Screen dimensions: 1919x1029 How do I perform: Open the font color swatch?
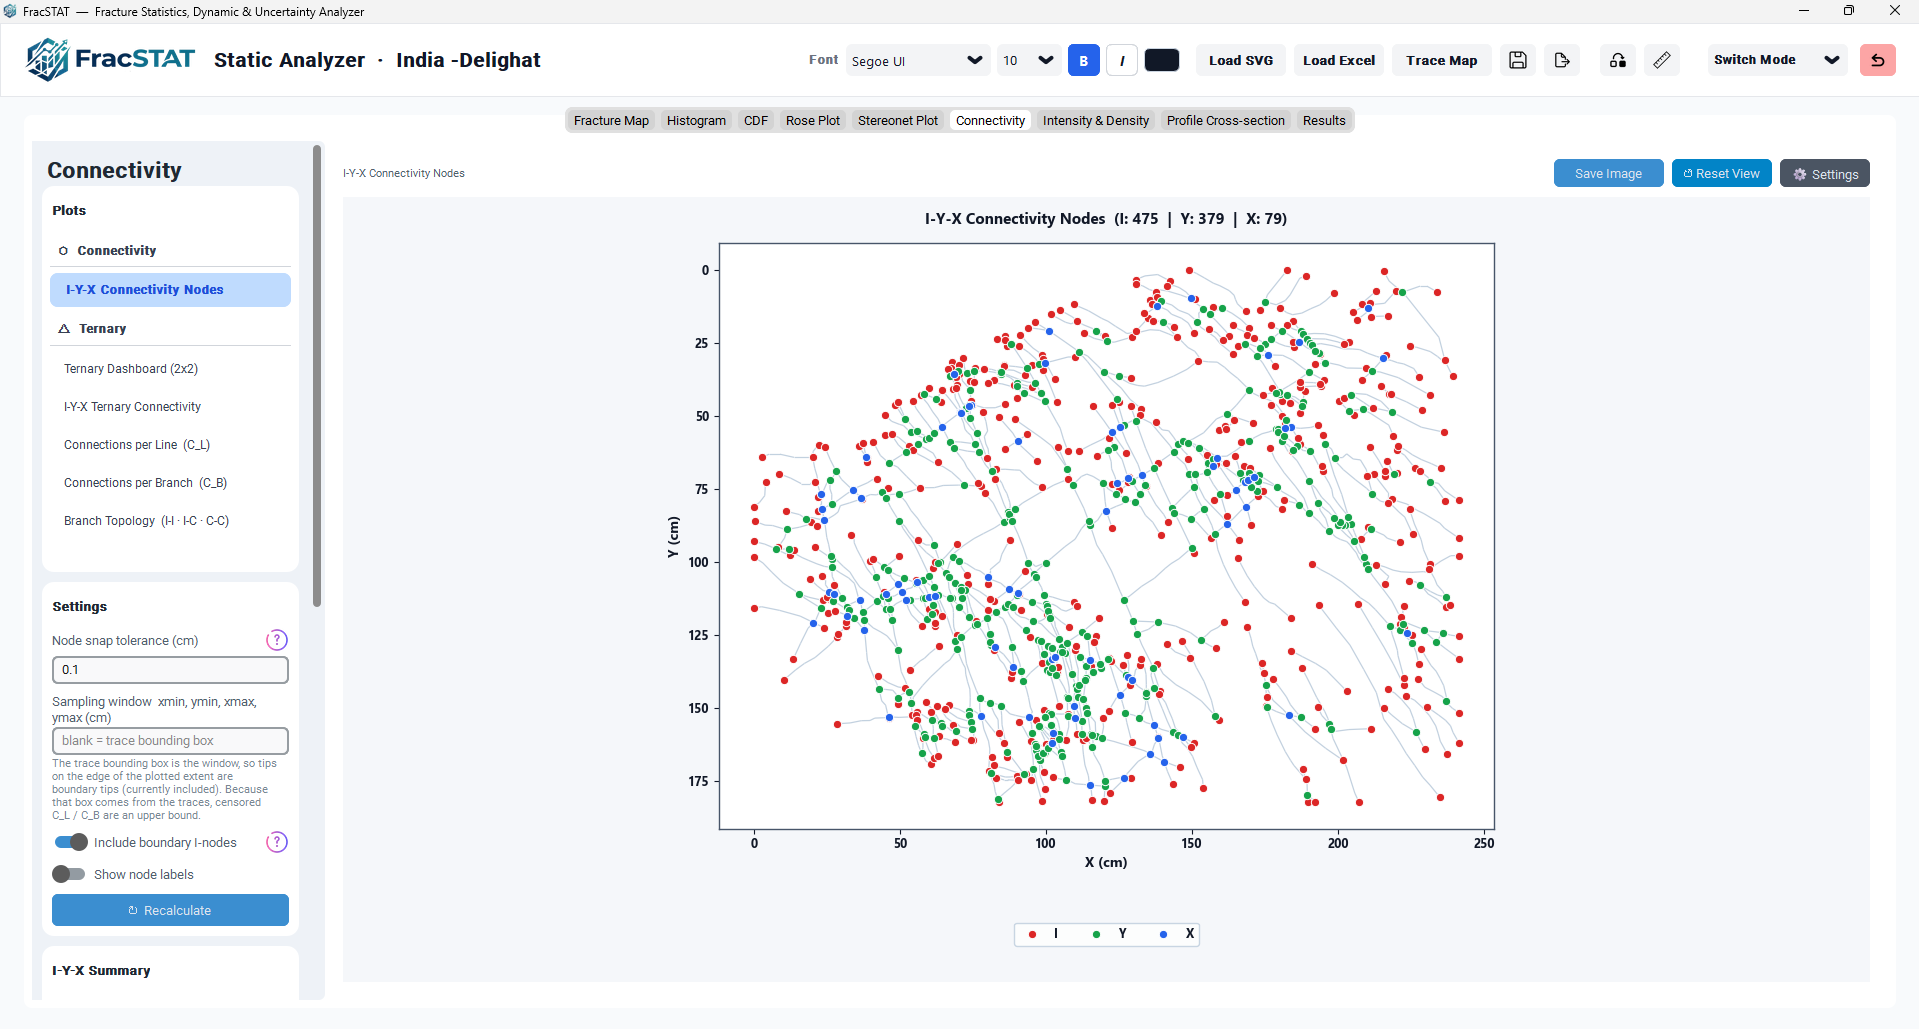tap(1162, 60)
